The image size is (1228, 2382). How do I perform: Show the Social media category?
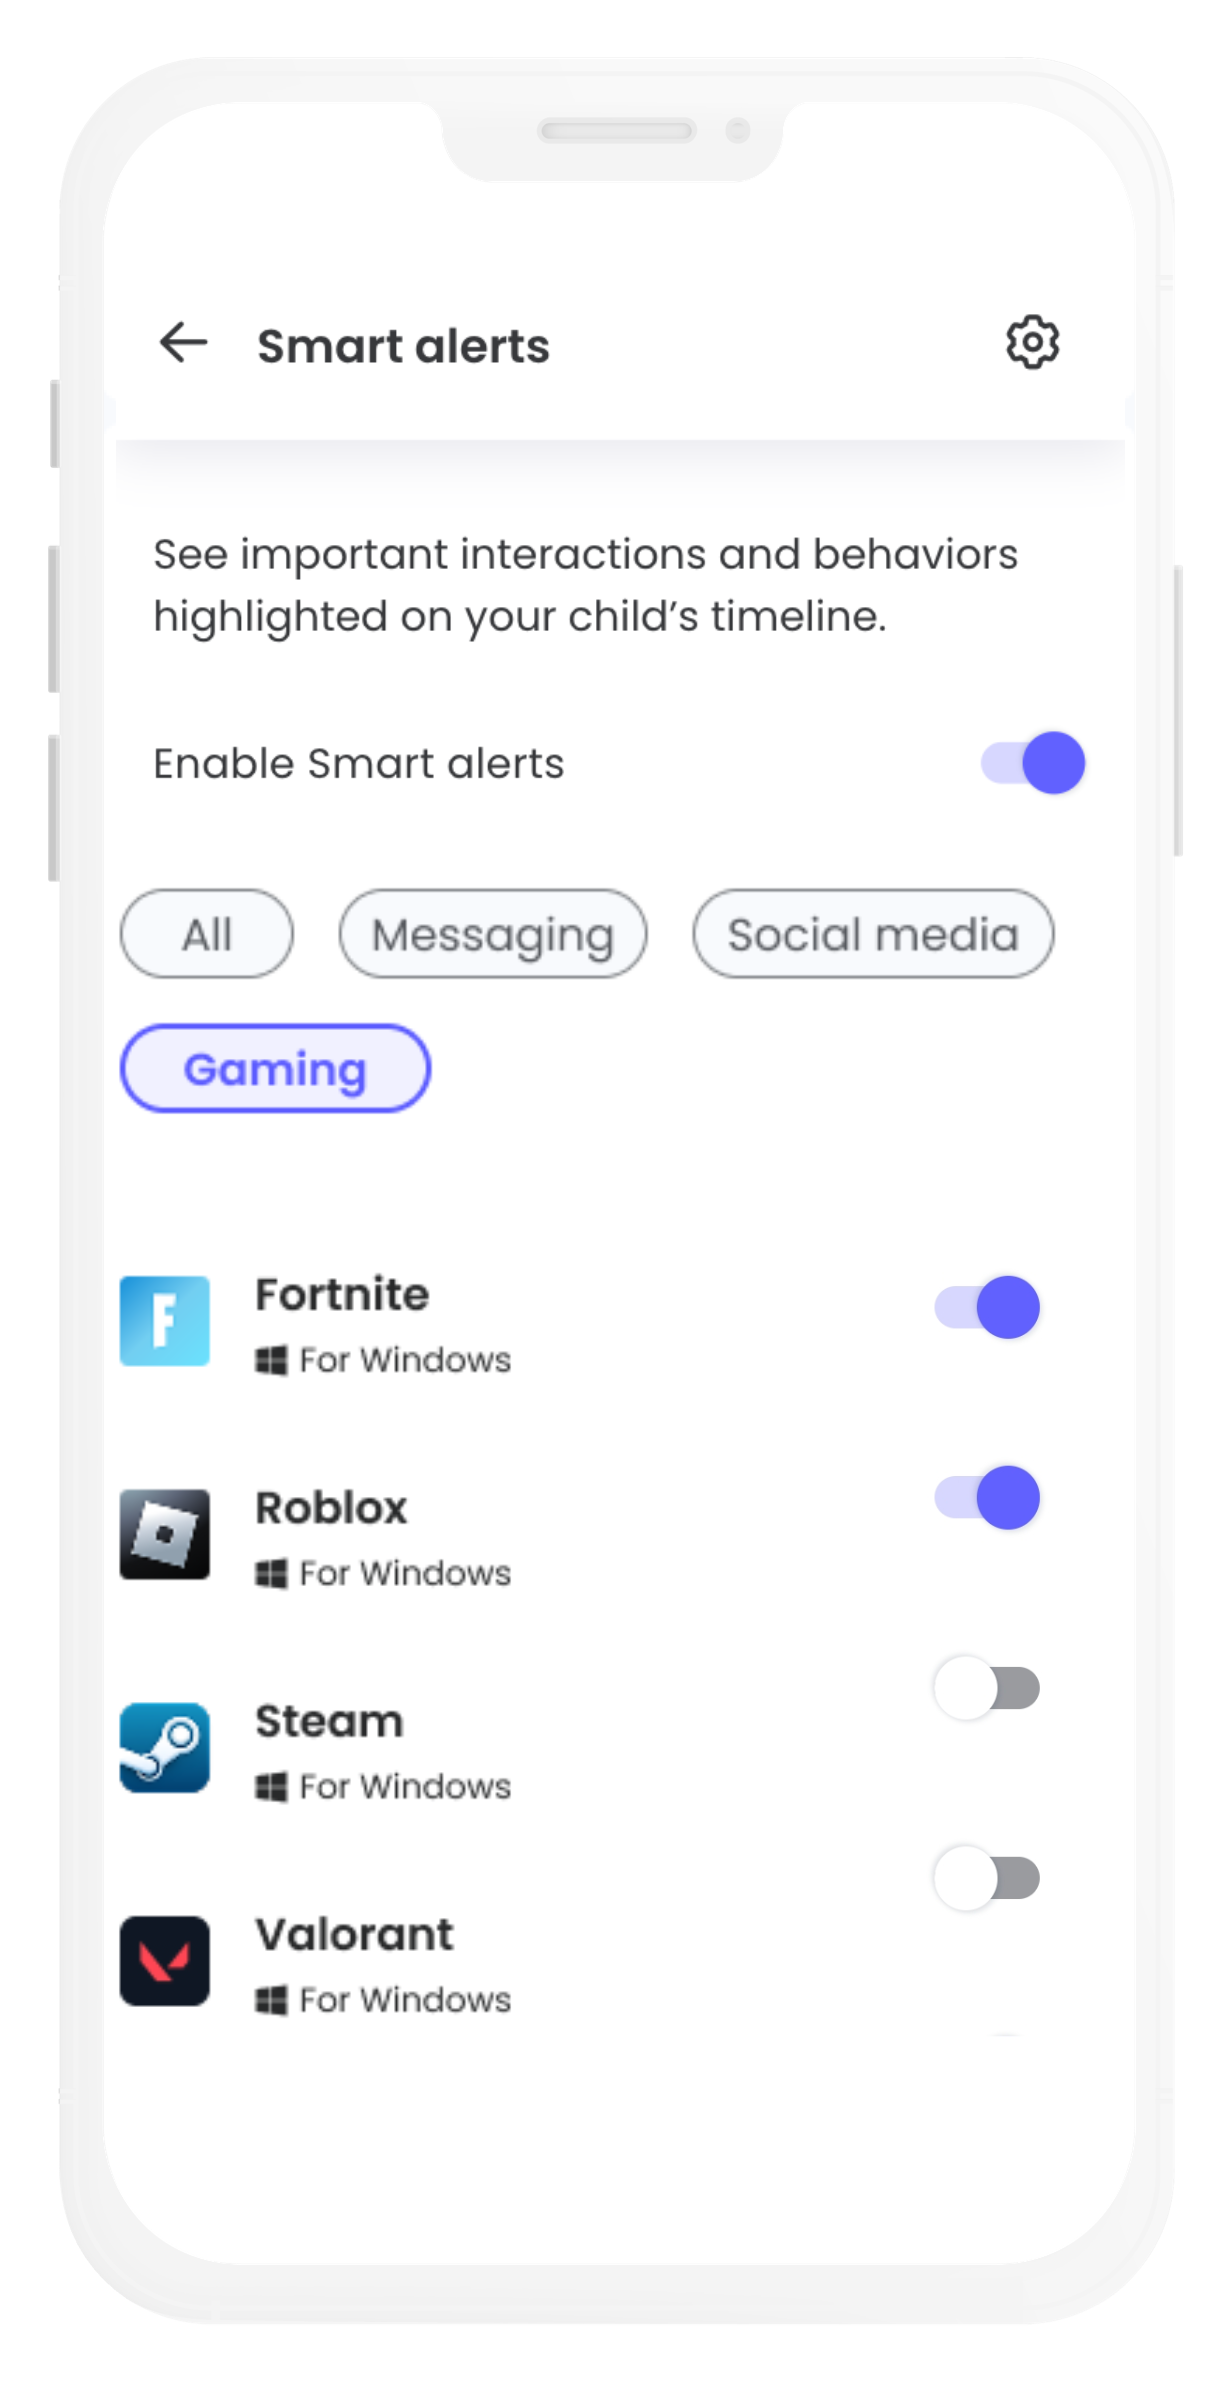click(873, 934)
